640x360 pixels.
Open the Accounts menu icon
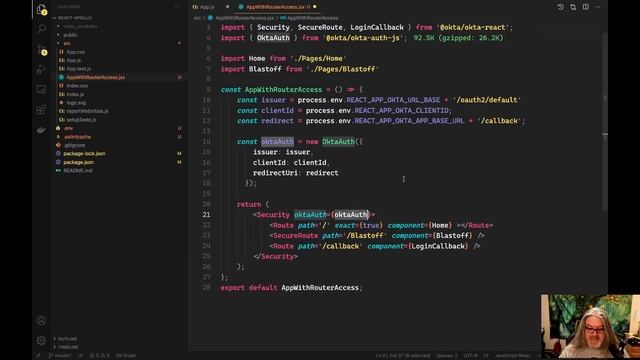(x=41, y=320)
